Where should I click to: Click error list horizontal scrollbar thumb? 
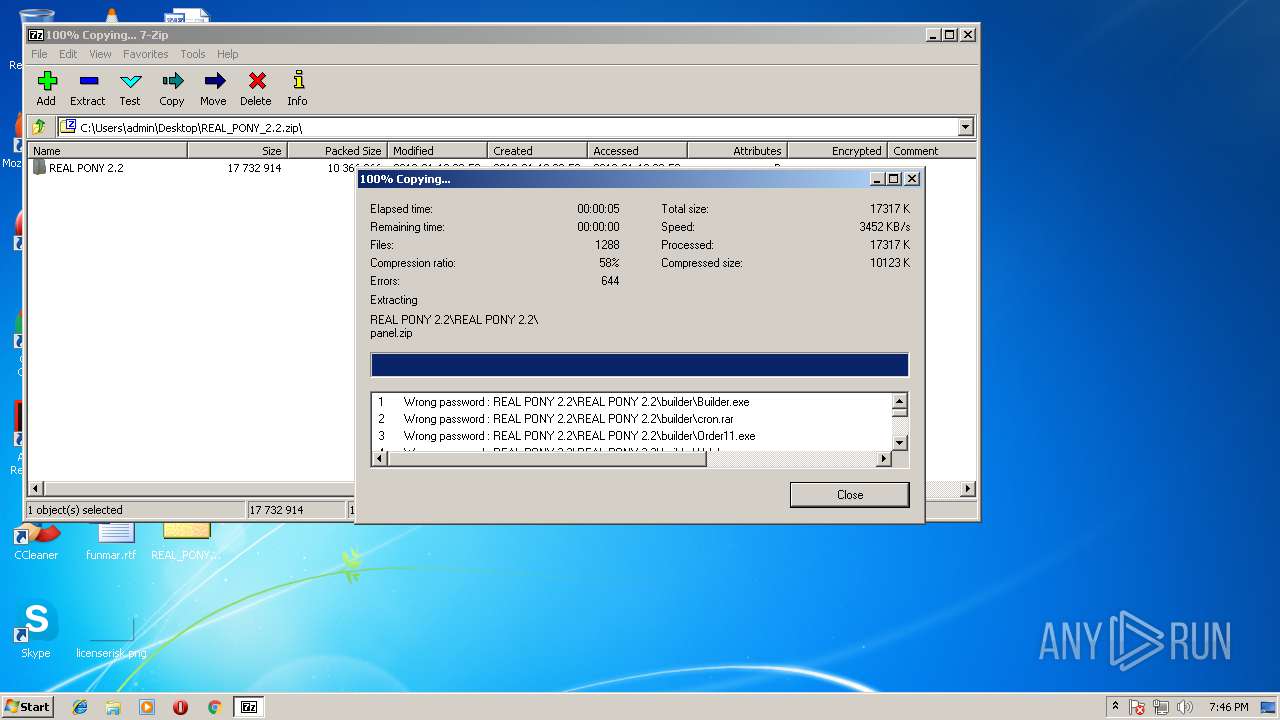point(546,459)
